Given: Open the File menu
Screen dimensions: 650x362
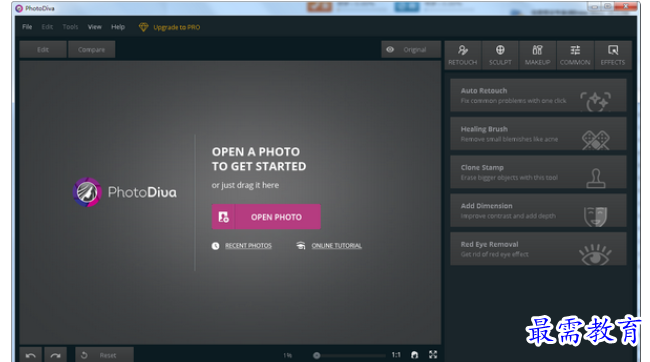Looking at the screenshot, I should 27,27.
